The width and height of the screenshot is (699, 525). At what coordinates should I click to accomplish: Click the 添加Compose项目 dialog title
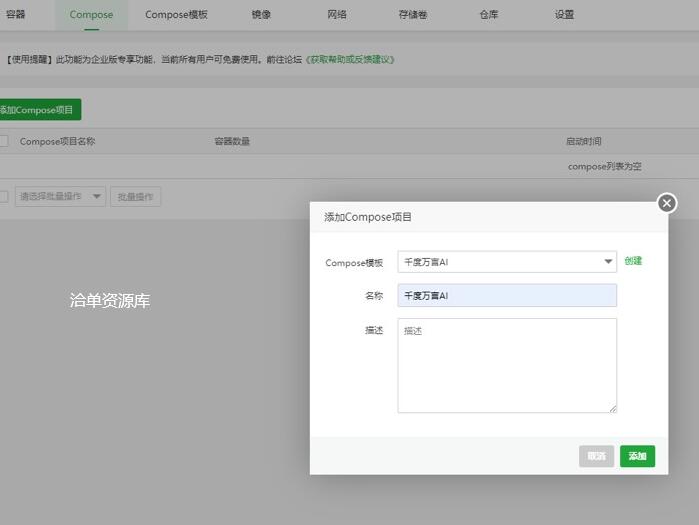point(367,217)
